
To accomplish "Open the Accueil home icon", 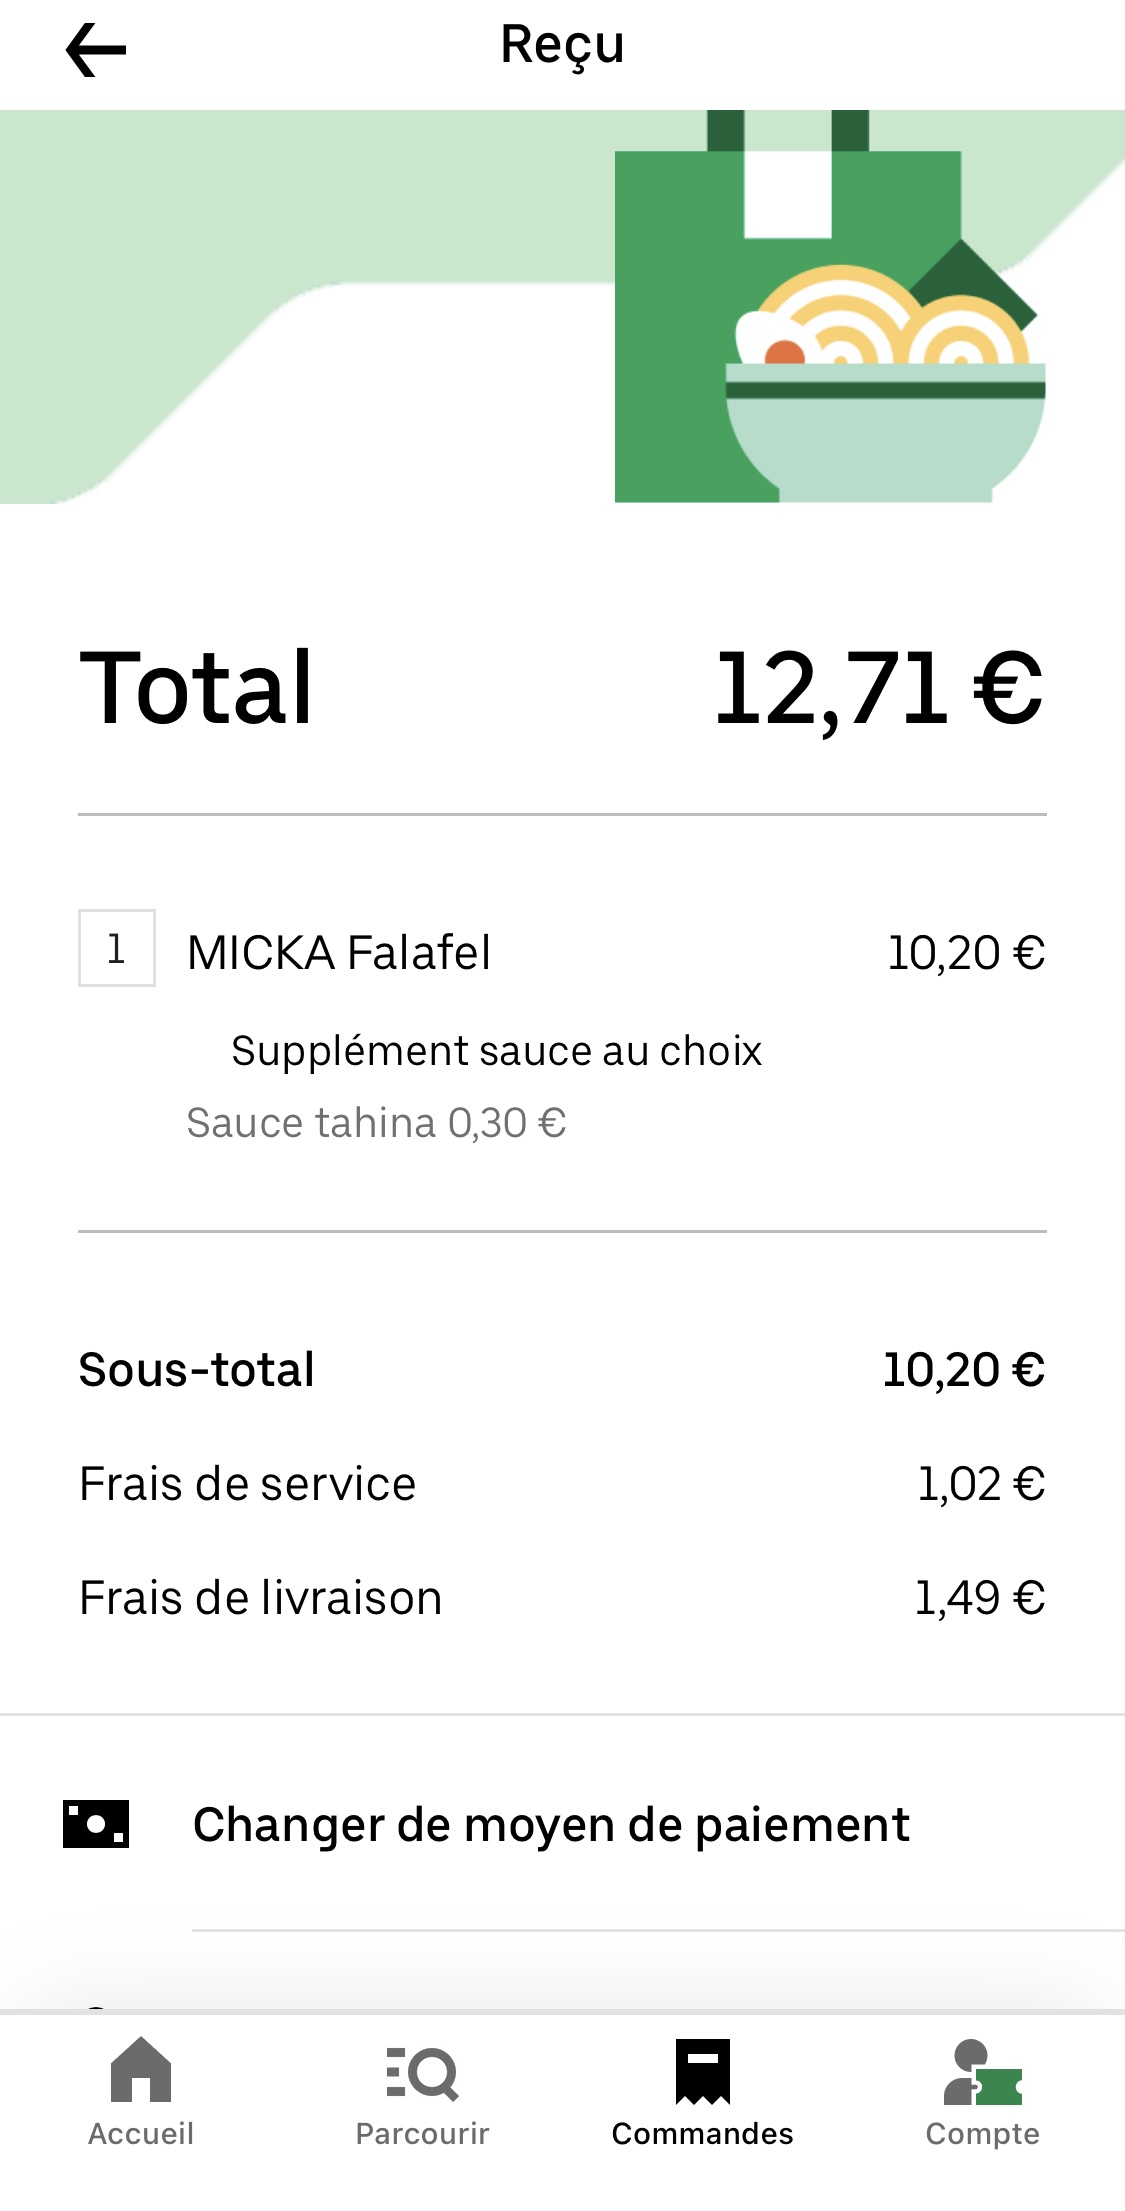I will pos(141,2069).
